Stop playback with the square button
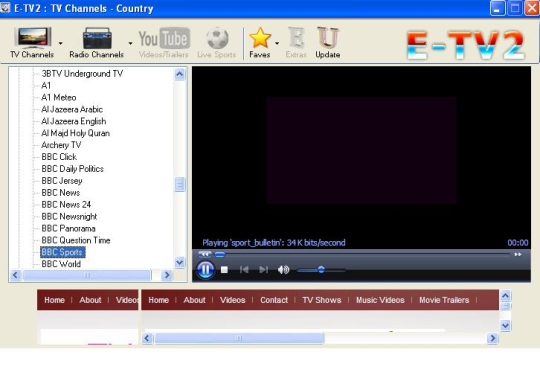 224,270
